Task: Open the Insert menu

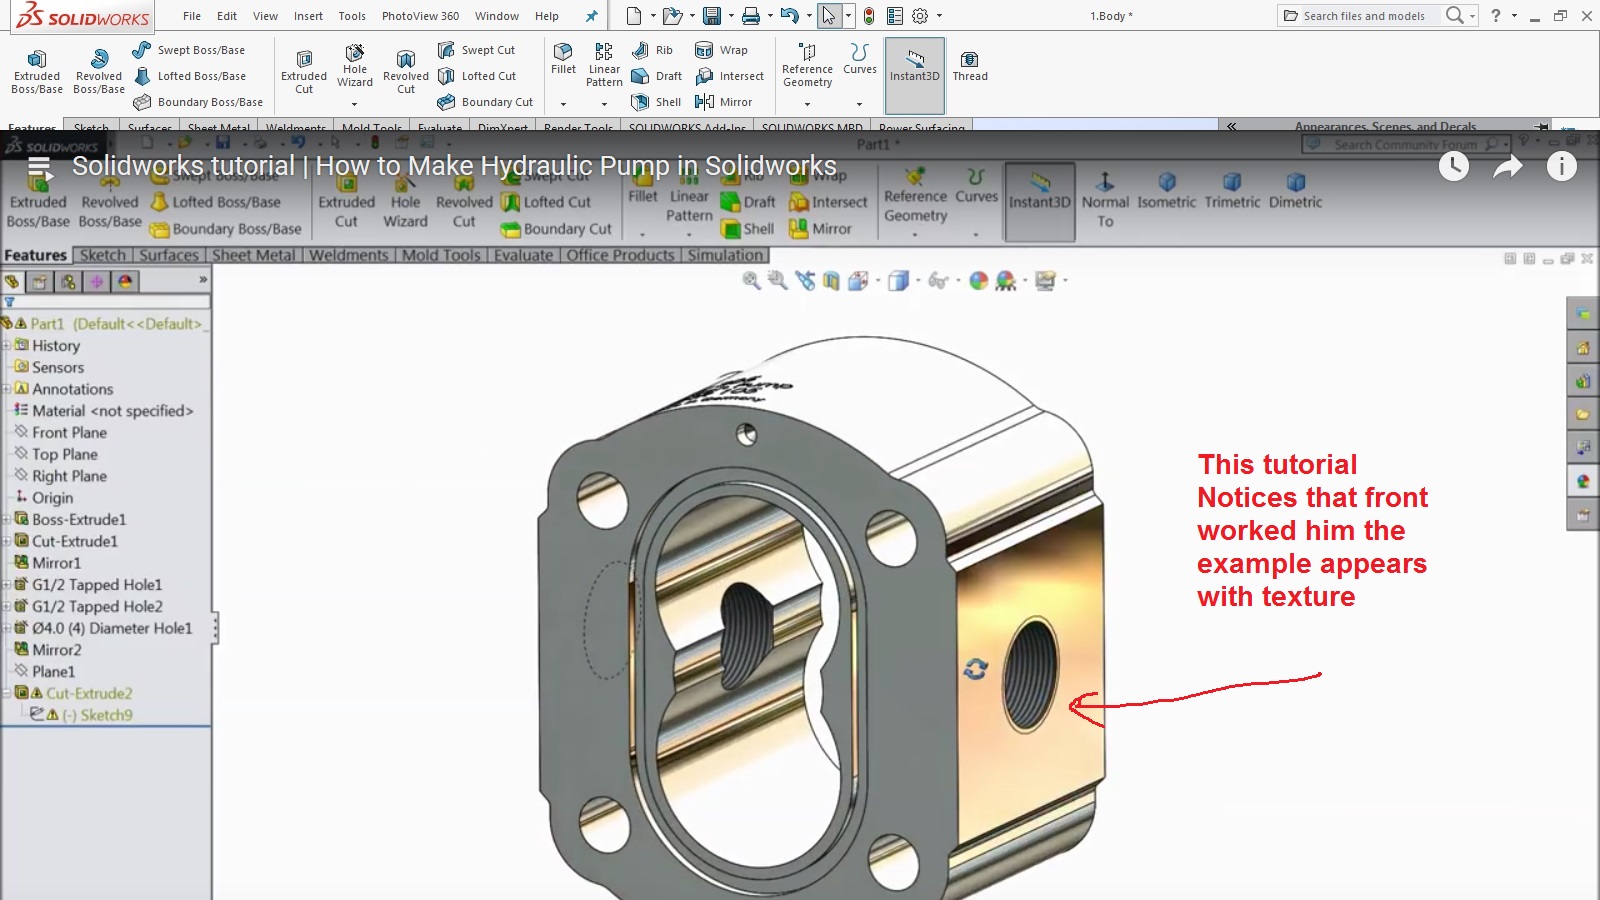Action: pyautogui.click(x=308, y=16)
